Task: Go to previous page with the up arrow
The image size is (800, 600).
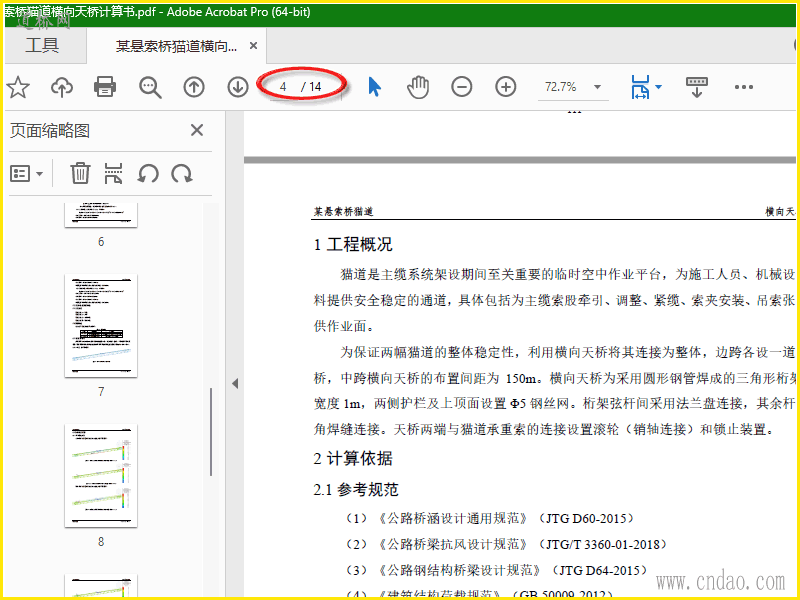Action: tap(194, 87)
